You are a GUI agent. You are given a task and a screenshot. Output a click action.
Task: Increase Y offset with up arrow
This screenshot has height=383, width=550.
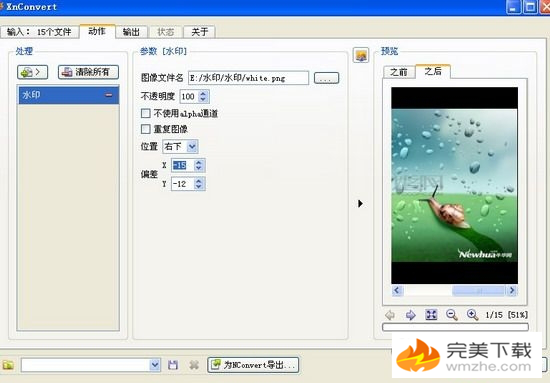(x=199, y=181)
